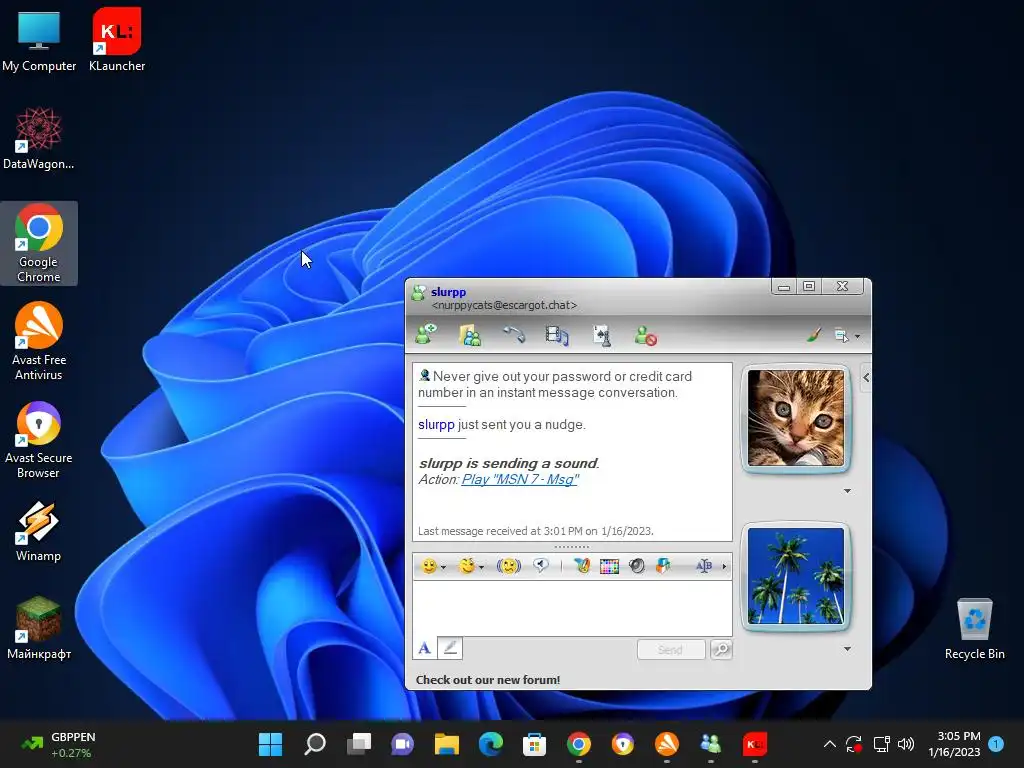Open network settings tray icon

tap(882, 744)
